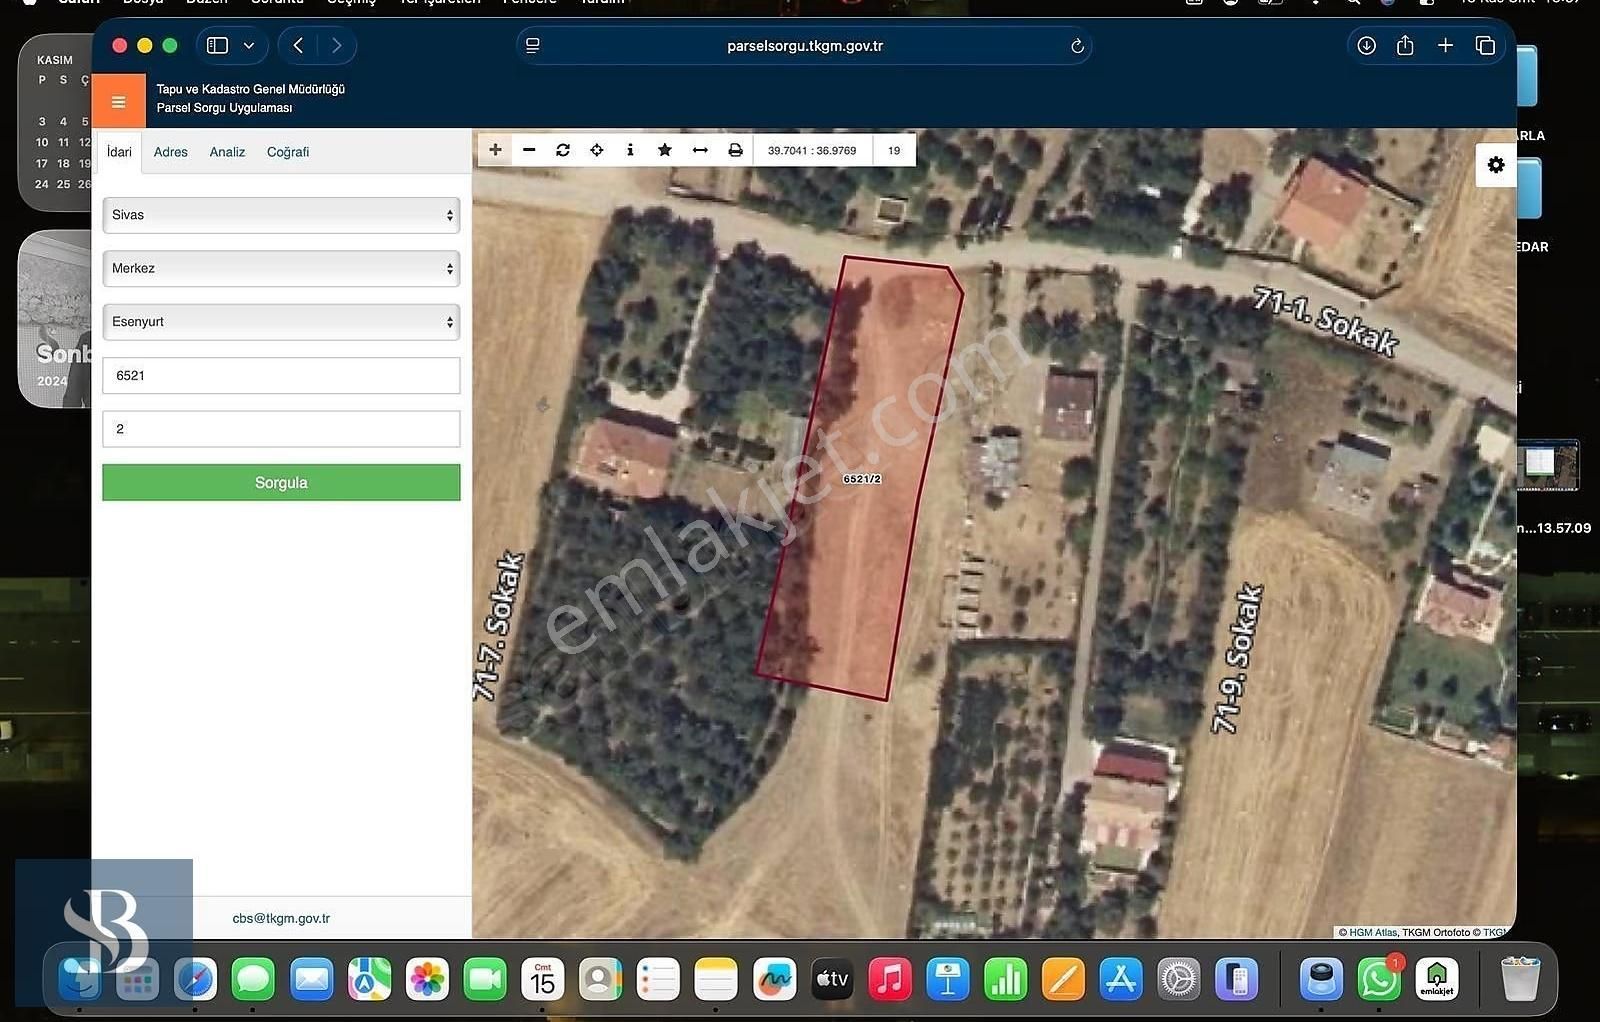Refresh the map view
Viewport: 1600px width, 1022px height.
pos(563,150)
